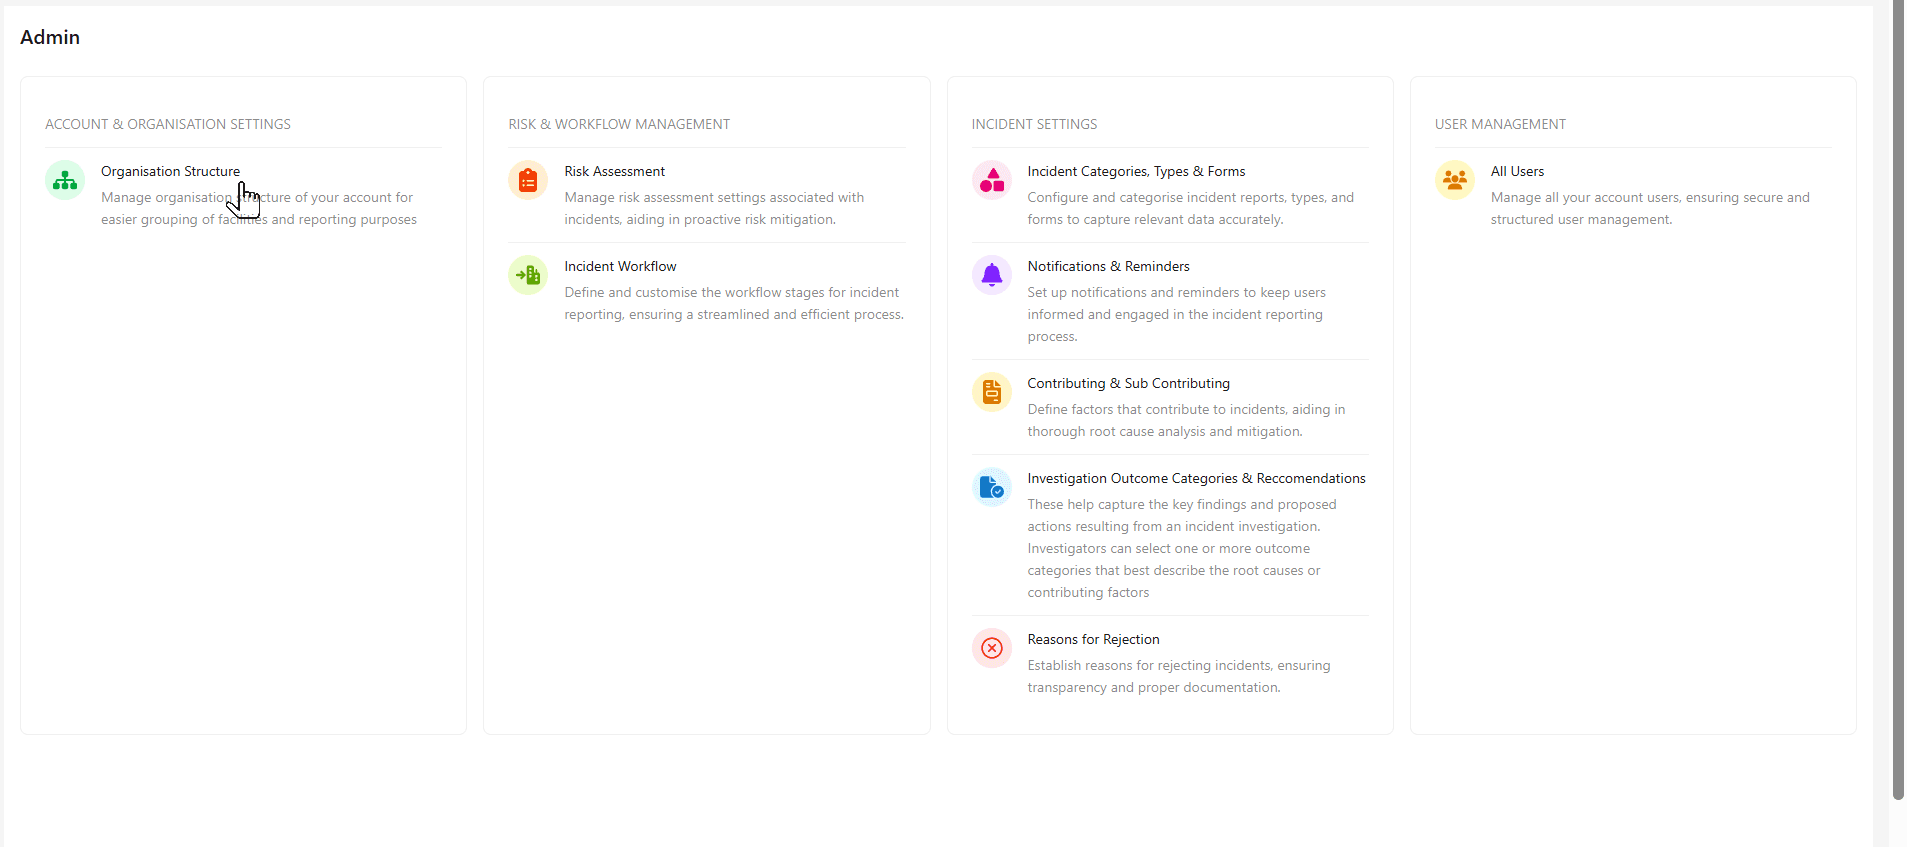1907x847 pixels.
Task: Click the Contributing Factors yellow clipboard icon
Action: [991, 392]
